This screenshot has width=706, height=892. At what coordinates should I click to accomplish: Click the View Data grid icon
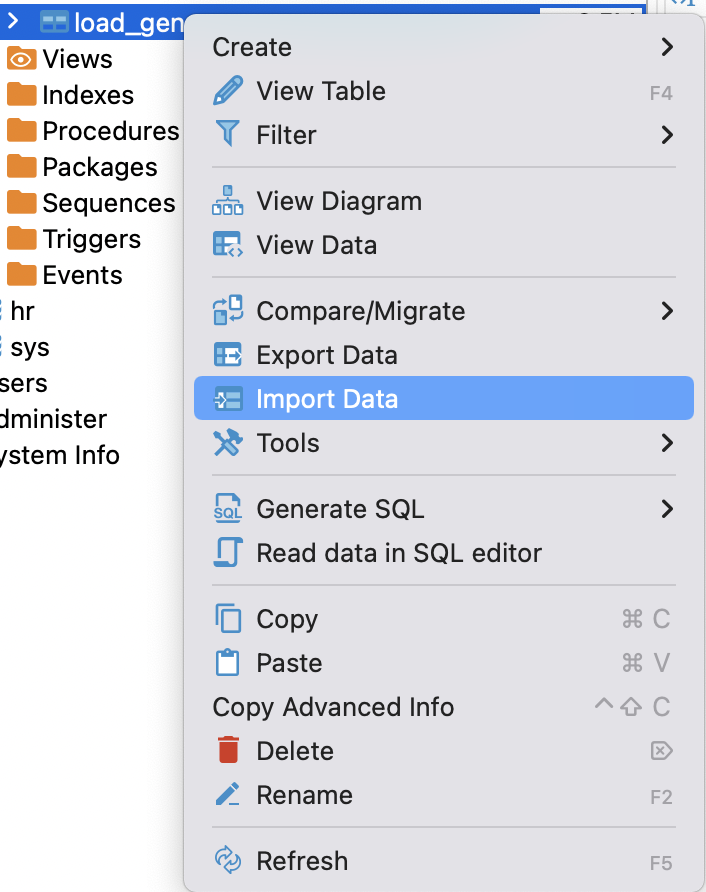coord(228,245)
